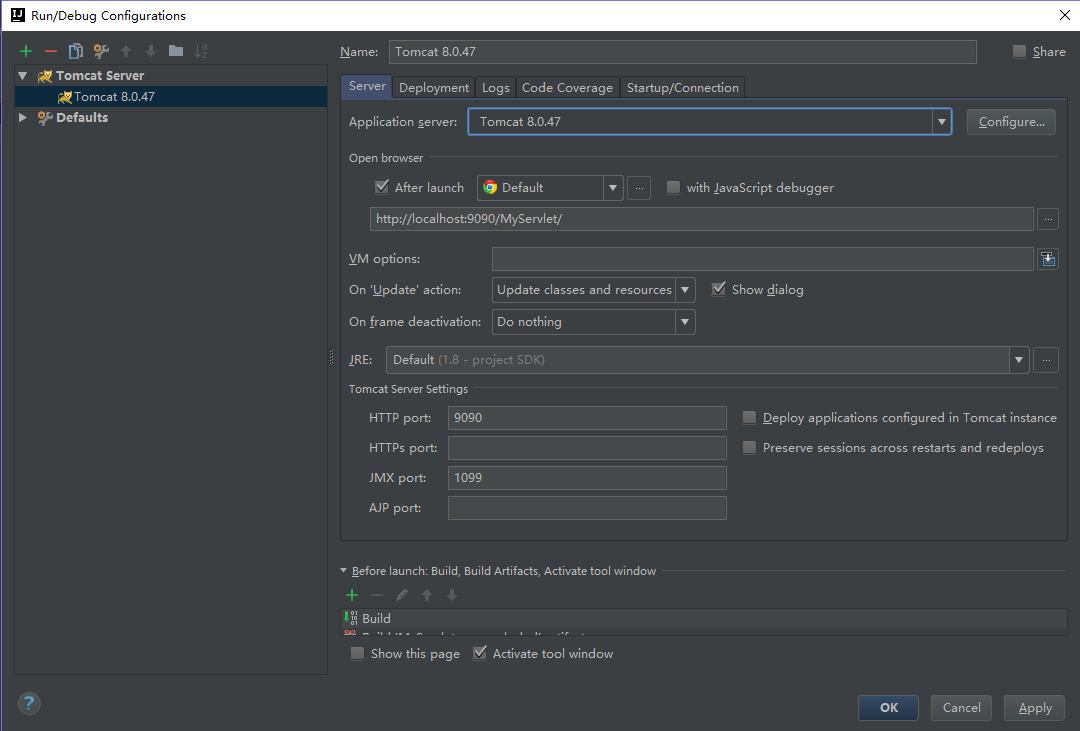Viewport: 1080px width, 731px height.
Task: Click the HTTPs port field
Action: 587,448
